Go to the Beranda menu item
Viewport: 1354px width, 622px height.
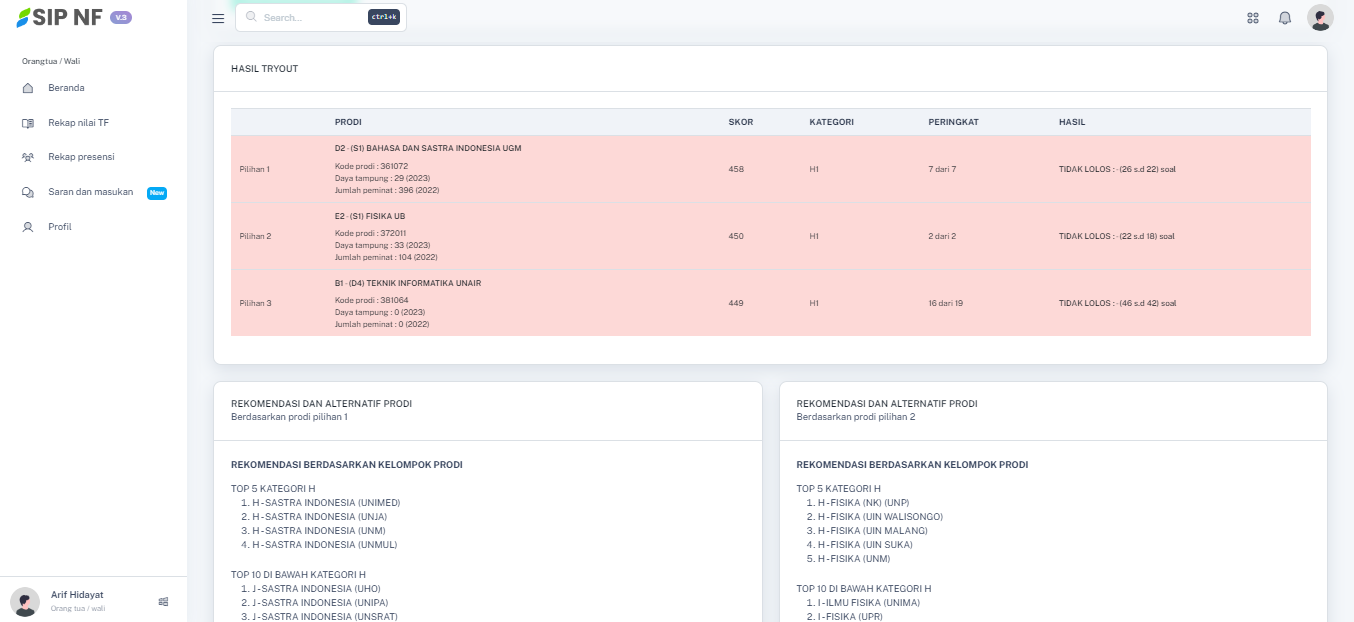[x=66, y=88]
